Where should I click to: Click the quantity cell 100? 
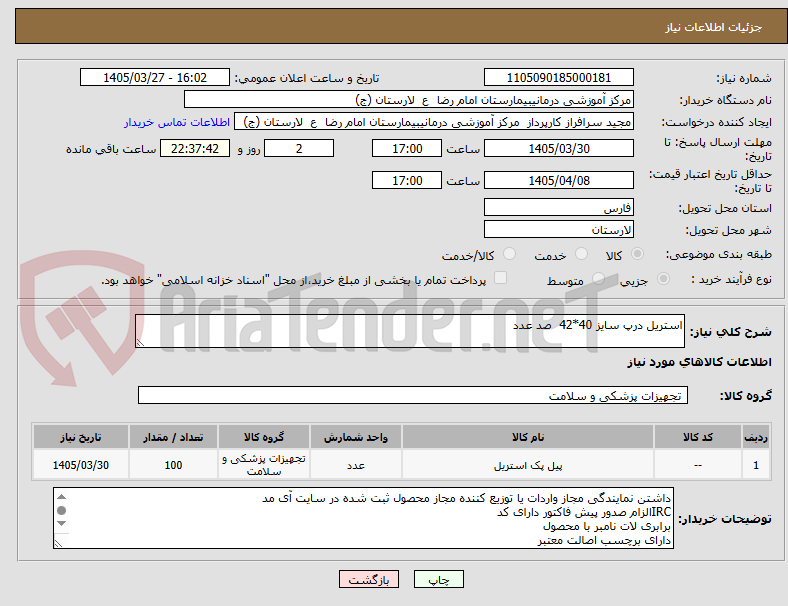coord(173,465)
